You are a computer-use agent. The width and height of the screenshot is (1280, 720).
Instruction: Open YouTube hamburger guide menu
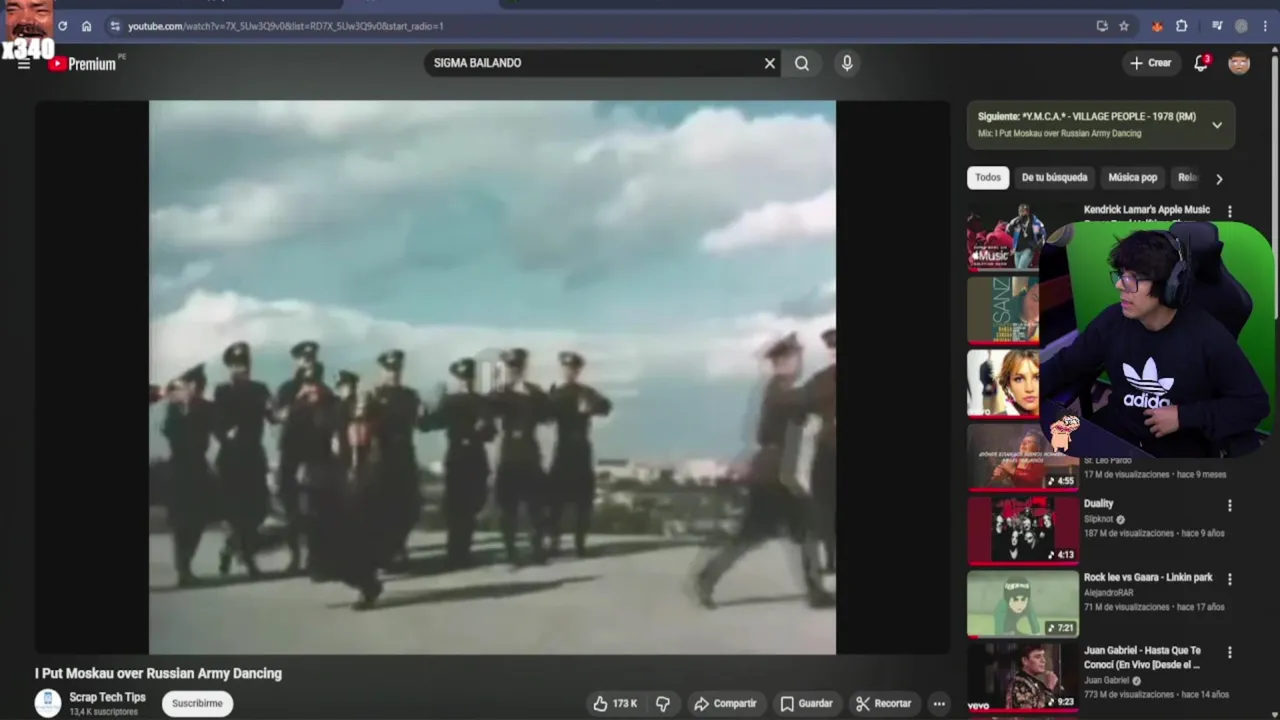click(24, 65)
